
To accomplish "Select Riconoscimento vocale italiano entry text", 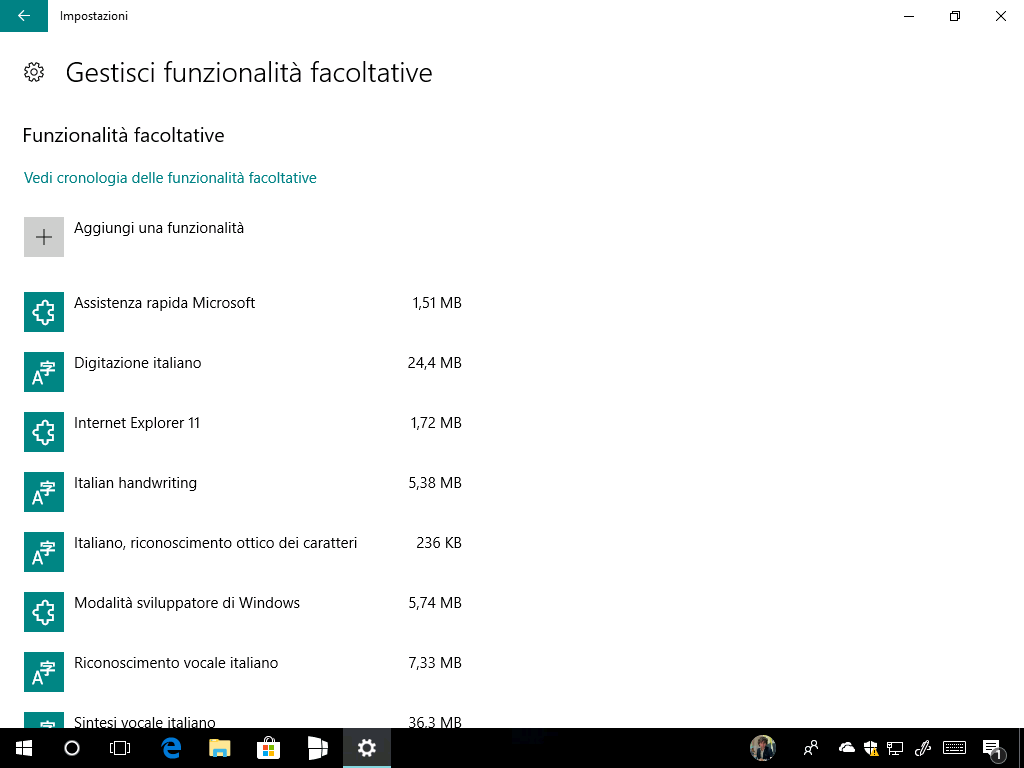I will click(x=176, y=663).
